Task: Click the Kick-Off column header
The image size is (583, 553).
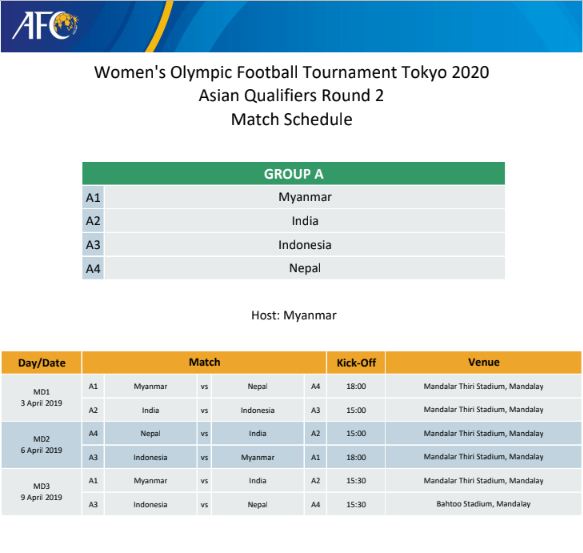Action: (x=356, y=363)
